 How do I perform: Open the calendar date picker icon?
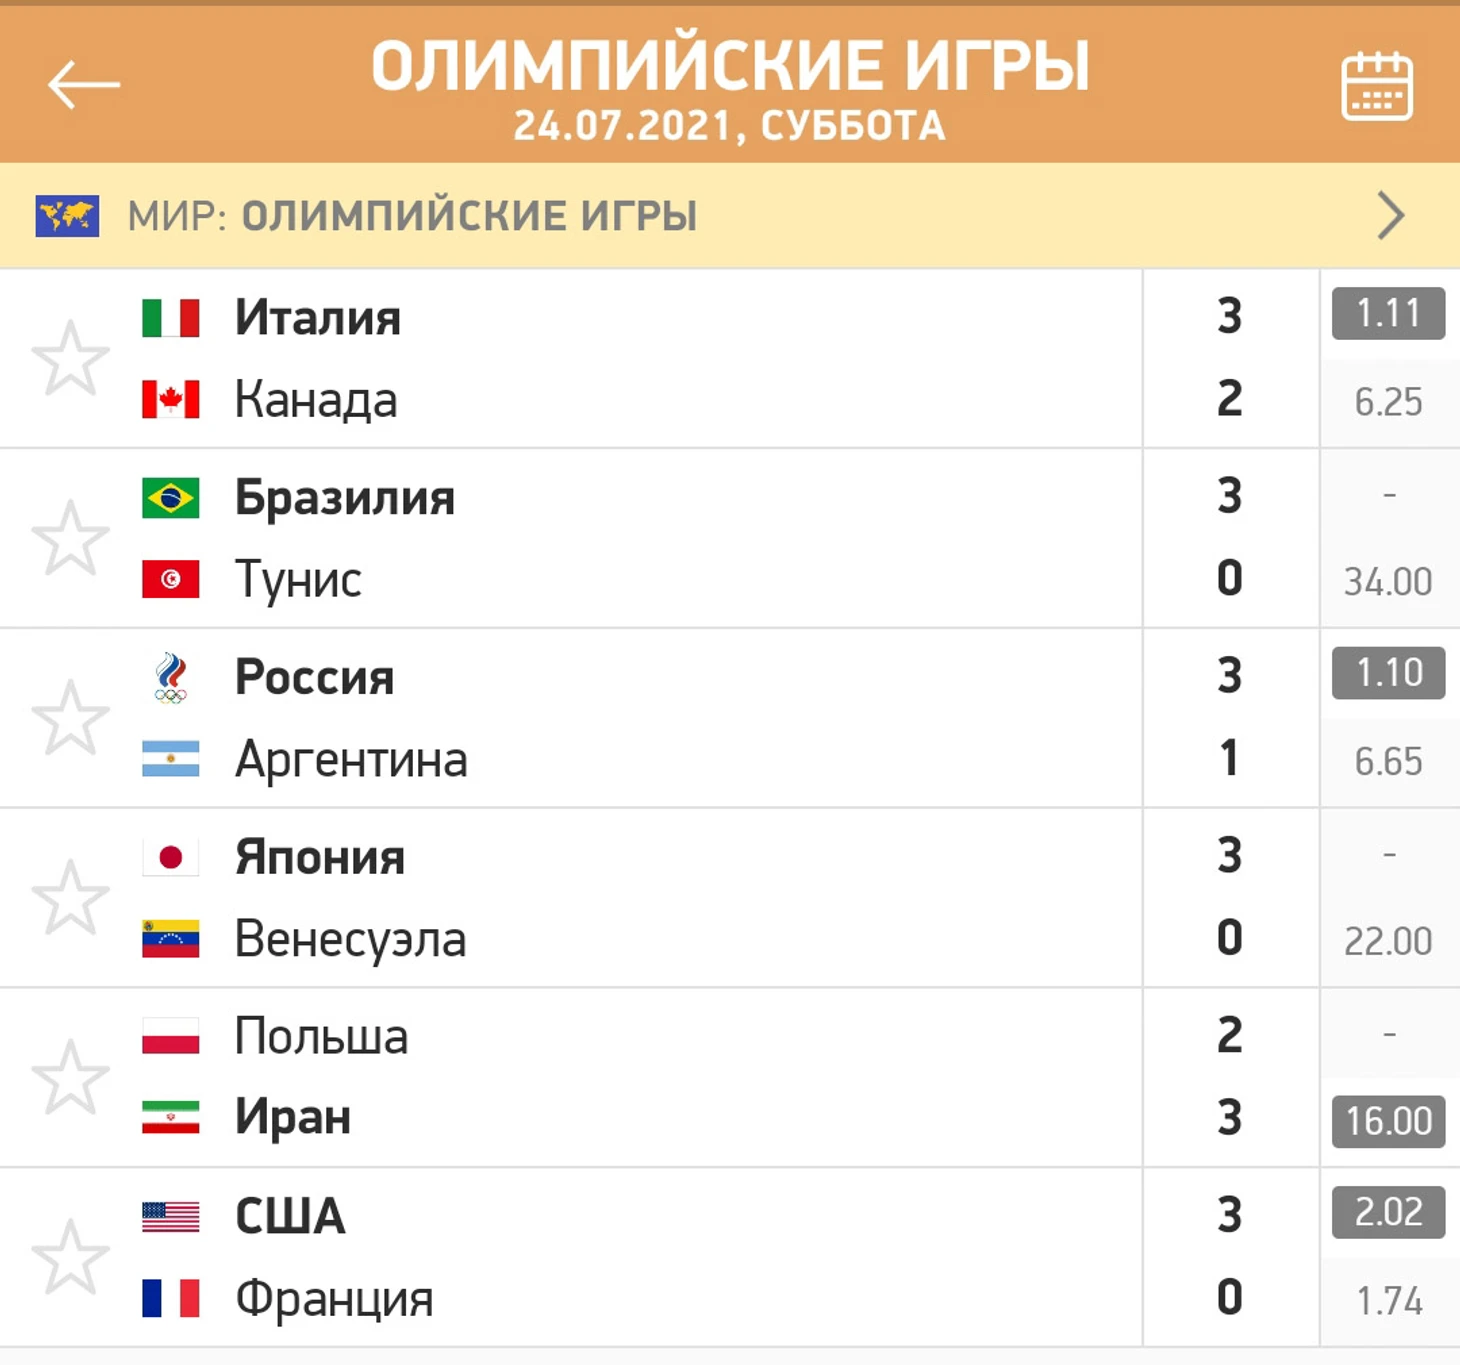[x=1376, y=86]
